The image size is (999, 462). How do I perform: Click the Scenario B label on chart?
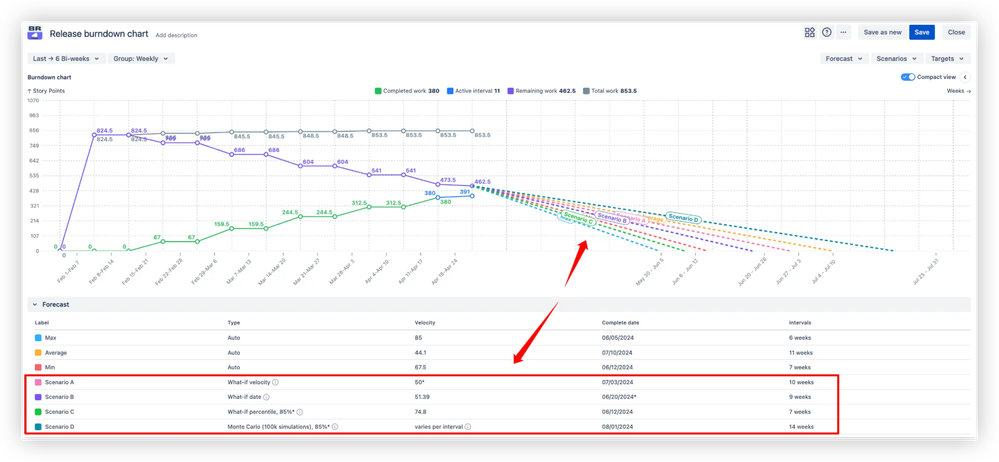[612, 219]
